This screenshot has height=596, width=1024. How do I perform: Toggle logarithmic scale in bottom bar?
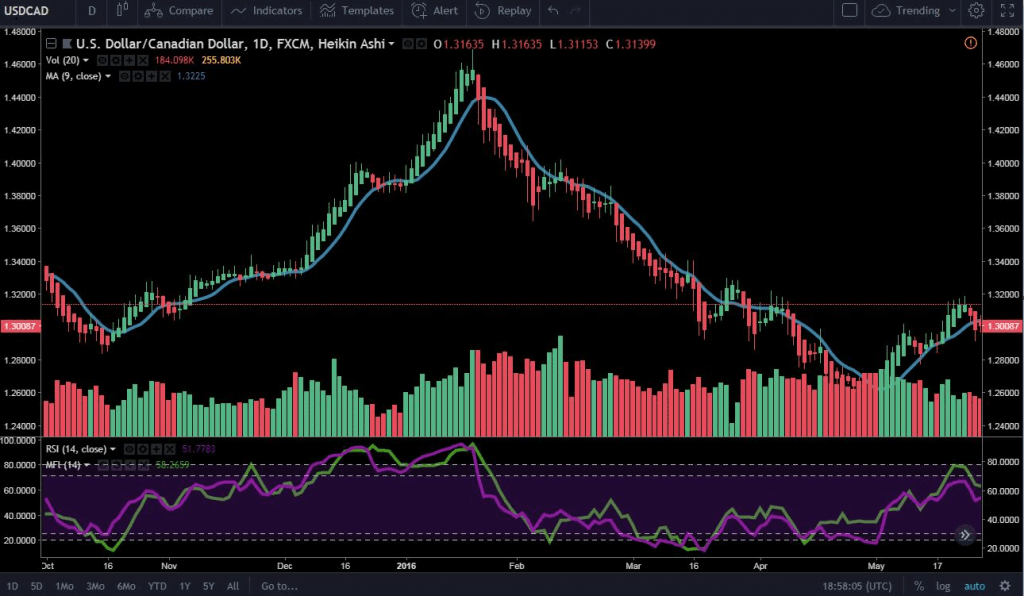point(943,585)
